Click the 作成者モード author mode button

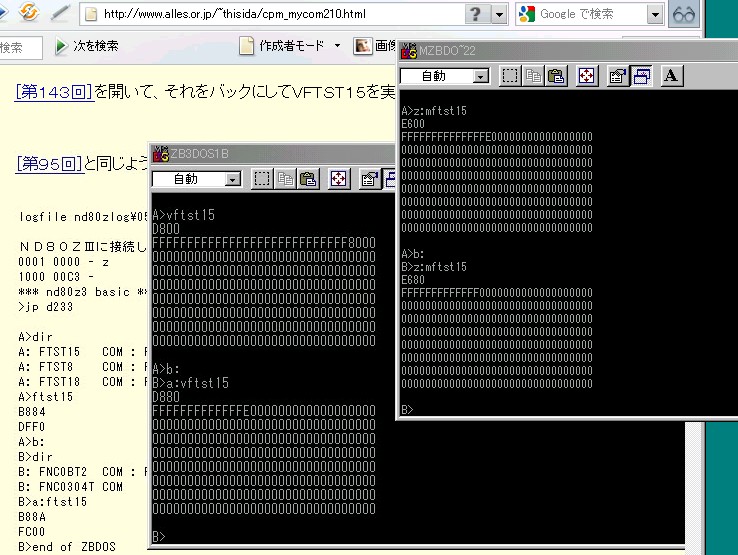pos(282,46)
